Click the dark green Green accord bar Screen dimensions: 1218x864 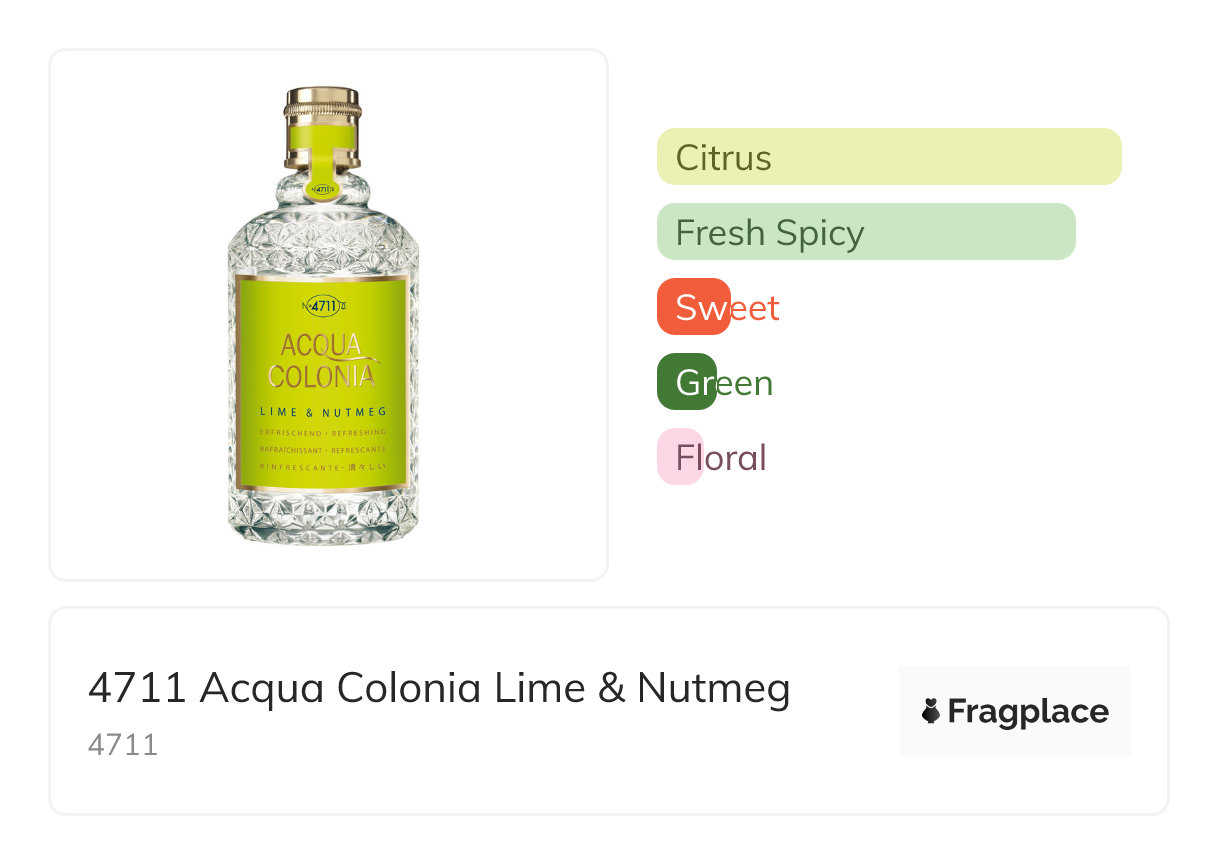(x=687, y=382)
